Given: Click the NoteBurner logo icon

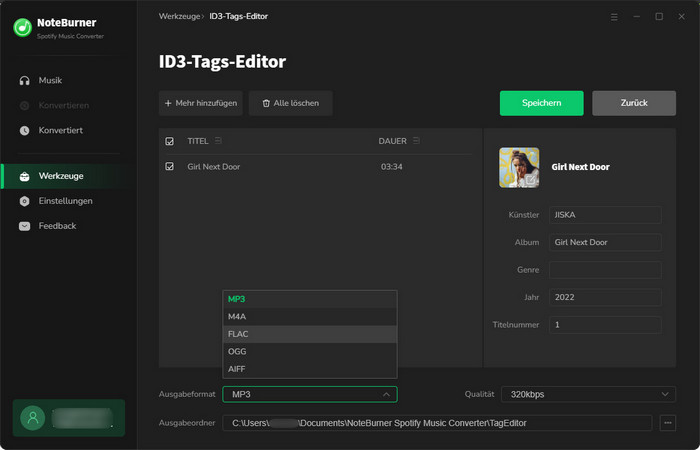Looking at the screenshot, I should click(22, 28).
